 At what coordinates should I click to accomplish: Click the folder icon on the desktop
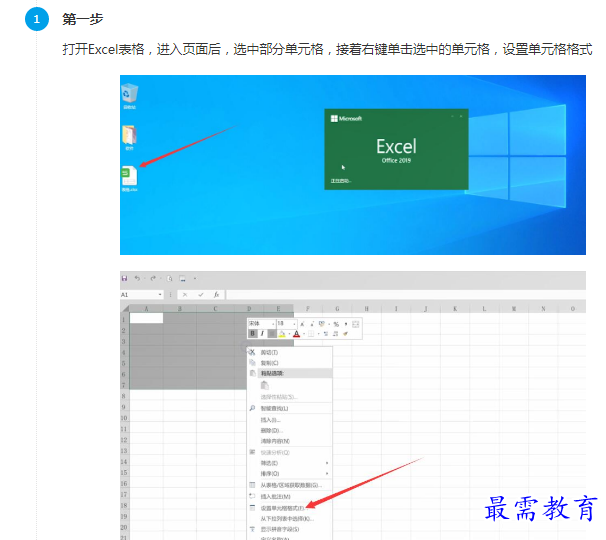coord(129,138)
